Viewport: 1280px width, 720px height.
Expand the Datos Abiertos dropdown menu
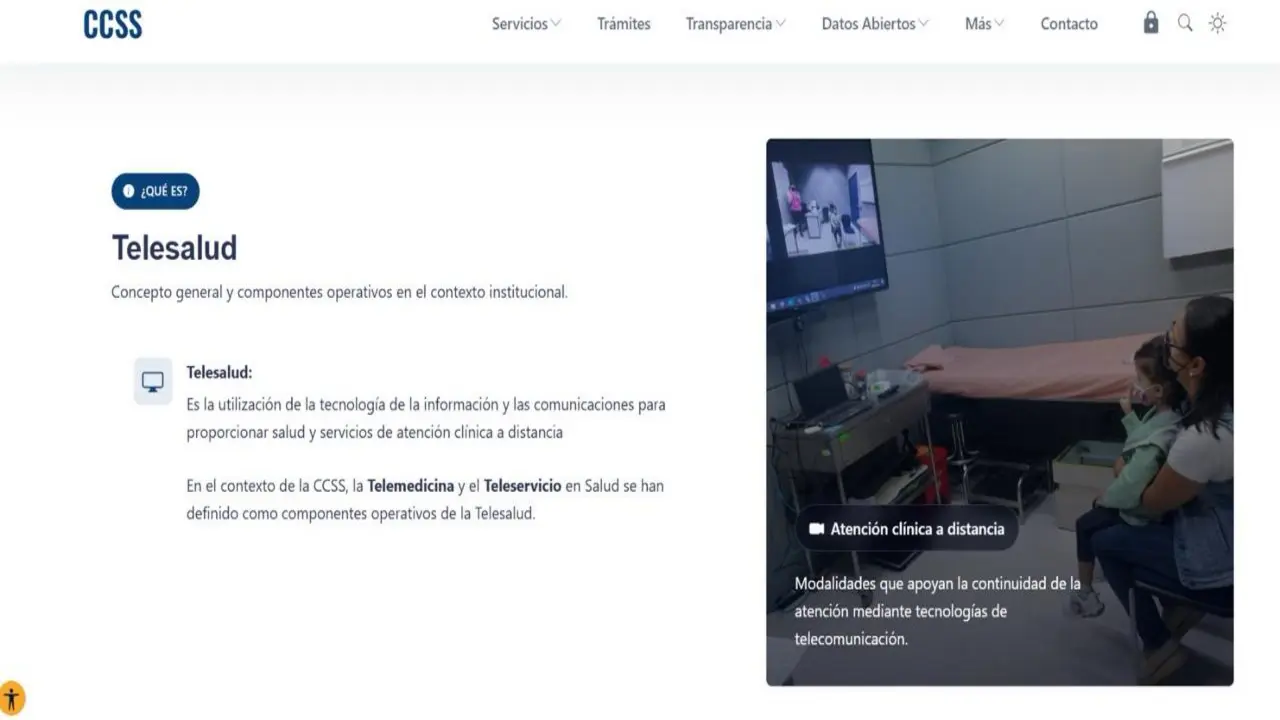(875, 24)
